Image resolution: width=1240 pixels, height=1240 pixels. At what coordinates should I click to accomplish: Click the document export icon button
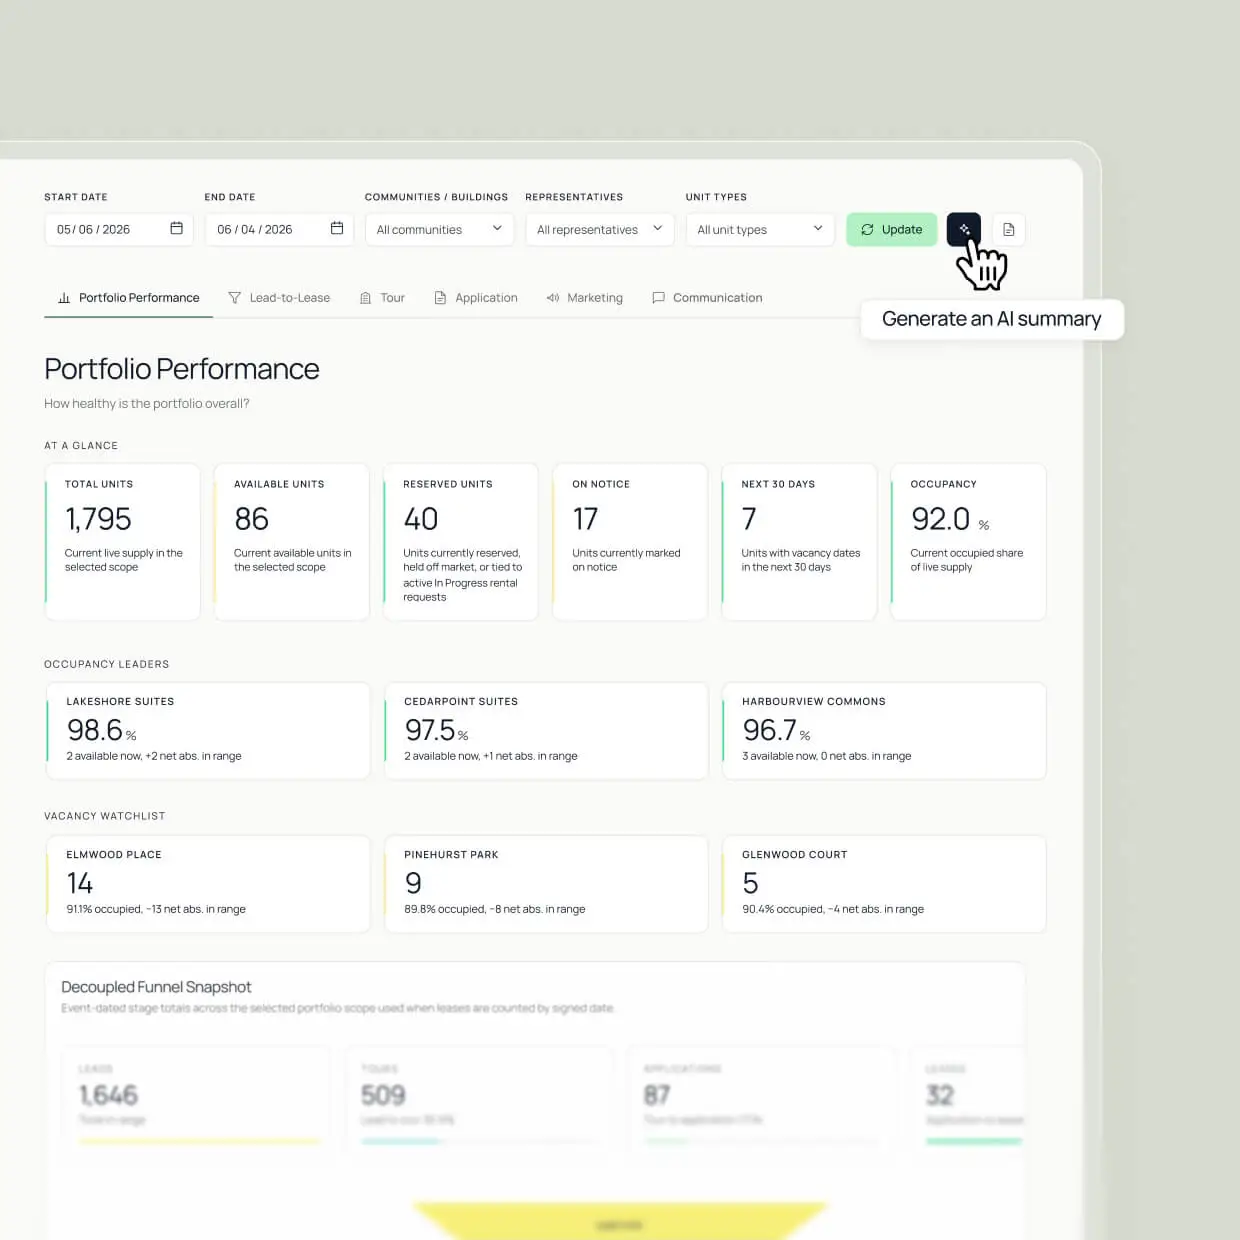pyautogui.click(x=1009, y=230)
